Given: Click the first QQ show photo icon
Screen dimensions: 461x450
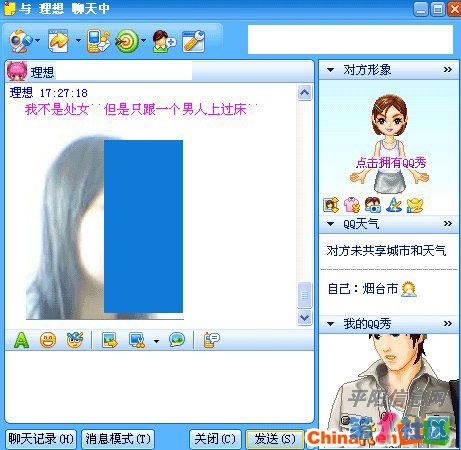Looking at the screenshot, I should point(331,205).
